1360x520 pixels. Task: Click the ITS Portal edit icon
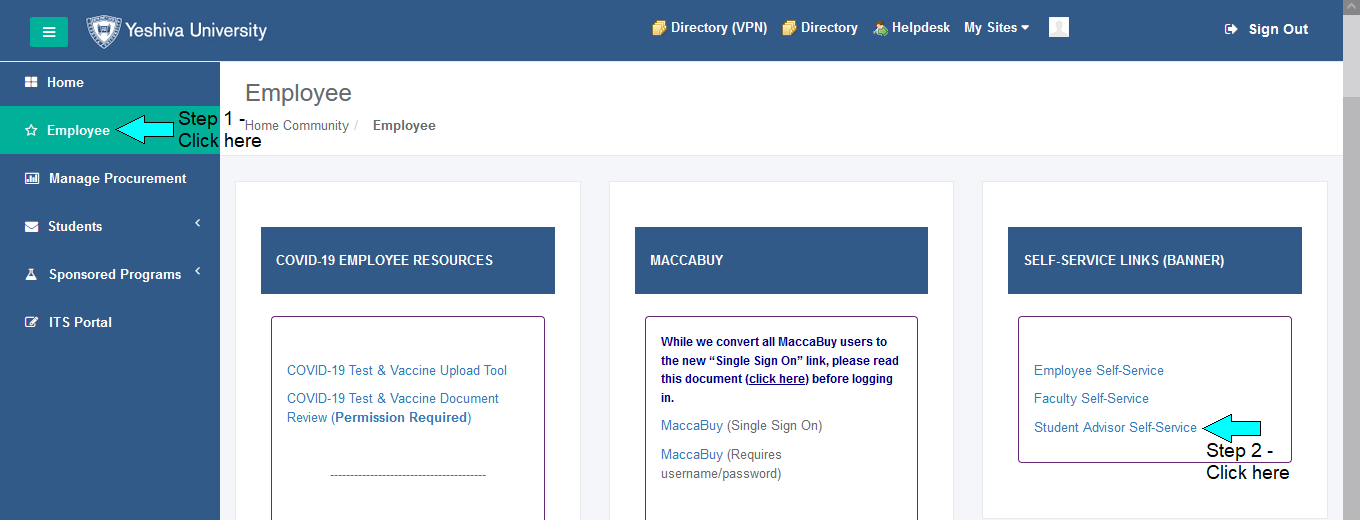click(x=31, y=322)
